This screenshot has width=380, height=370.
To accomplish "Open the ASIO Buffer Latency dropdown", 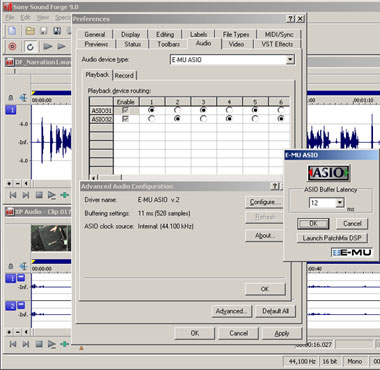I will tap(340, 203).
